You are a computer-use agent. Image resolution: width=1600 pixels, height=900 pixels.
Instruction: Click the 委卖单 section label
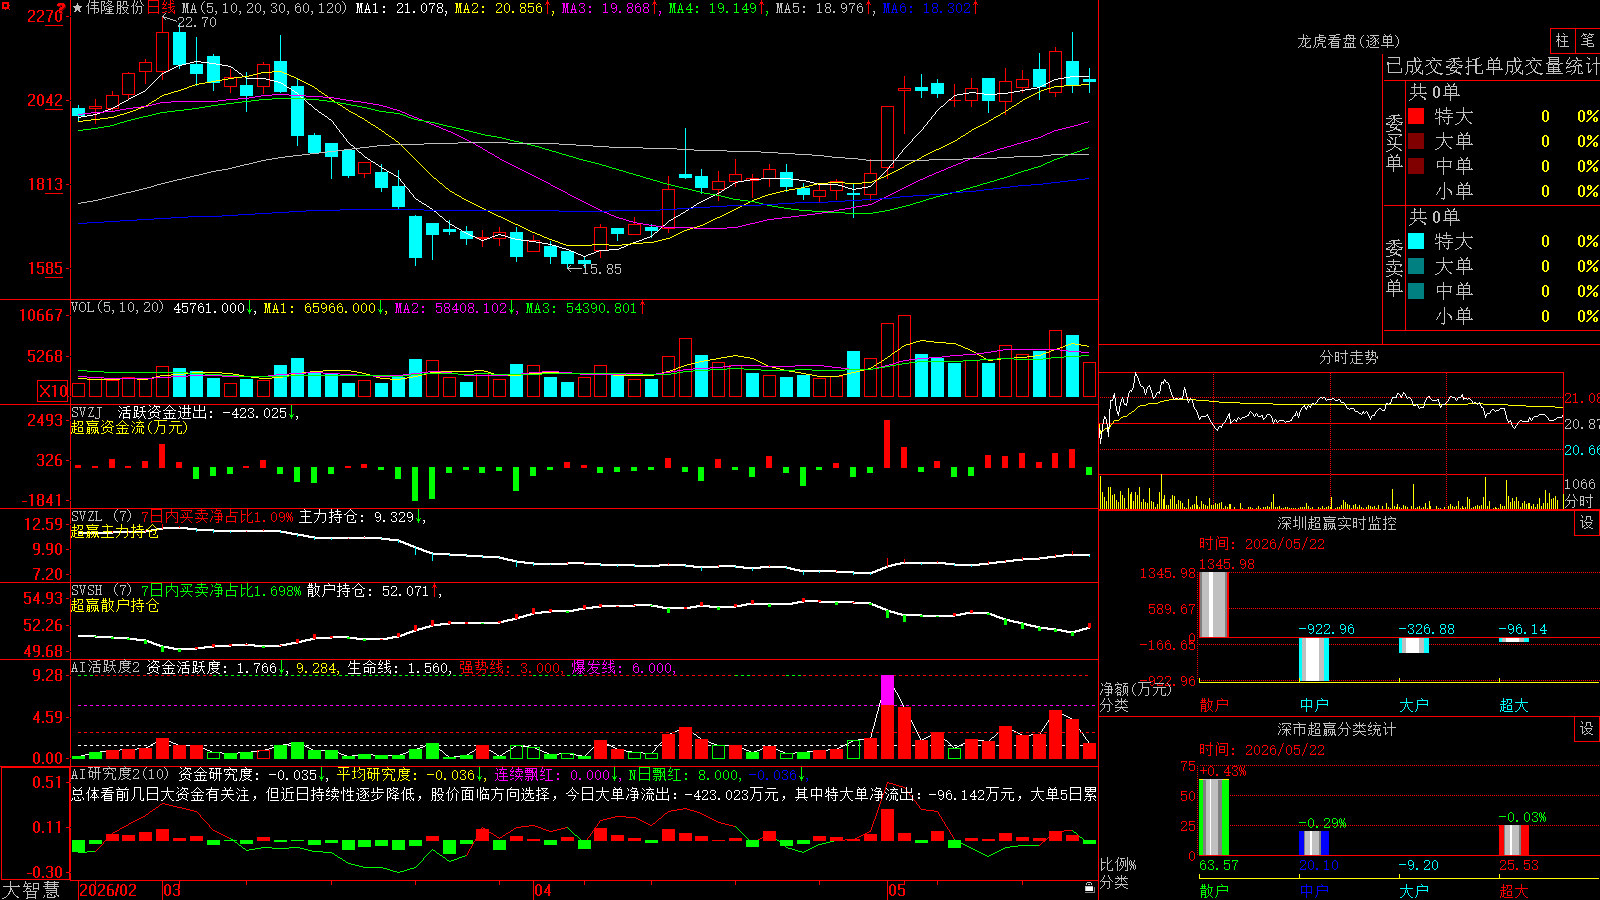1394,267
